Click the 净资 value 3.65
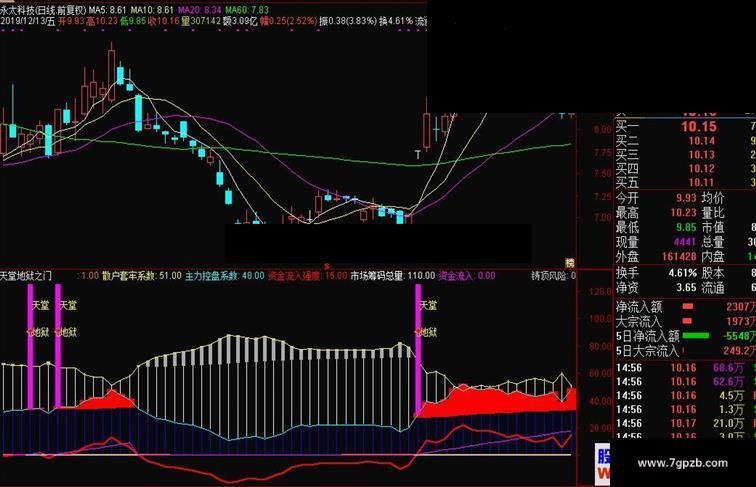The width and height of the screenshot is (756, 487). (686, 288)
